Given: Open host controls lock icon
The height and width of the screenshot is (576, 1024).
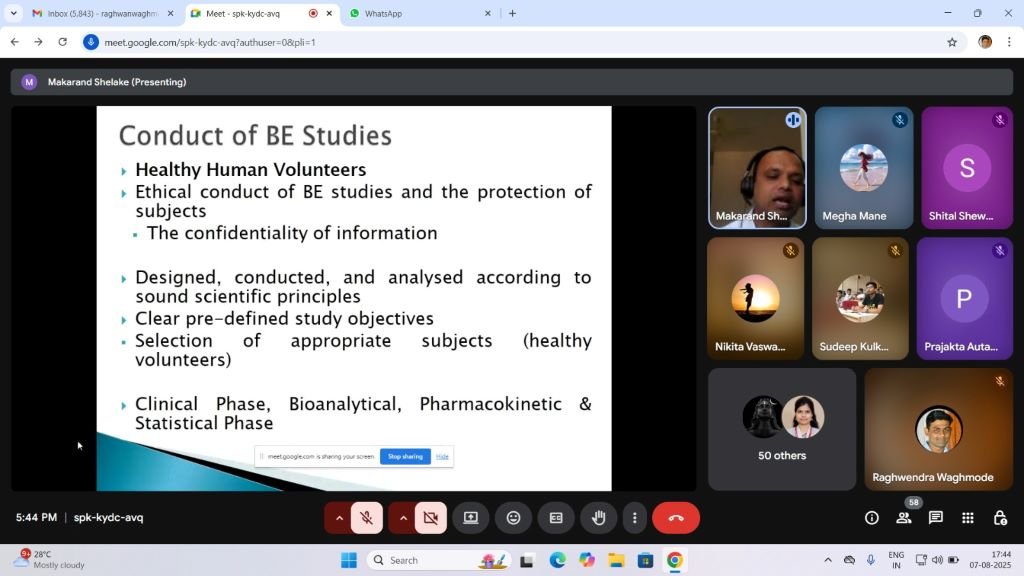Looking at the screenshot, I should tap(1000, 518).
